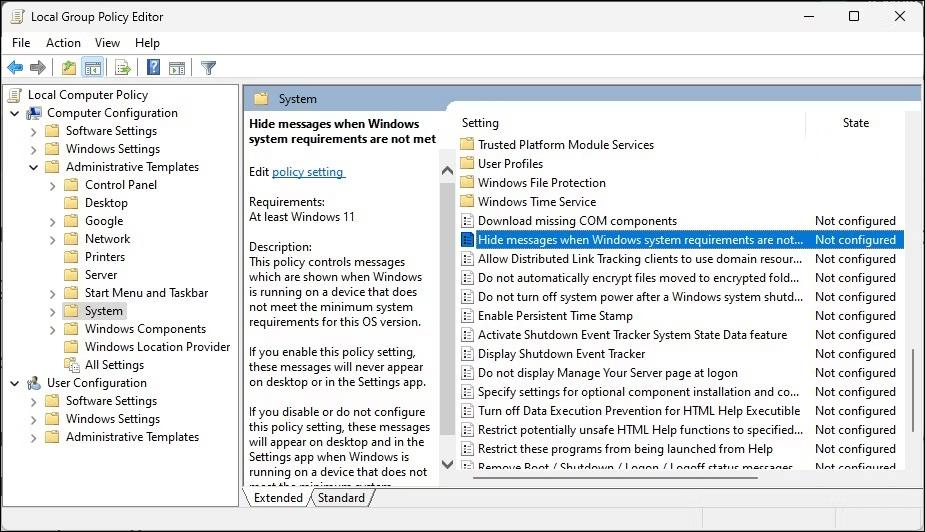Viewport: 925px width, 532px height.
Task: Open Help via the question mark icon
Action: (x=153, y=68)
